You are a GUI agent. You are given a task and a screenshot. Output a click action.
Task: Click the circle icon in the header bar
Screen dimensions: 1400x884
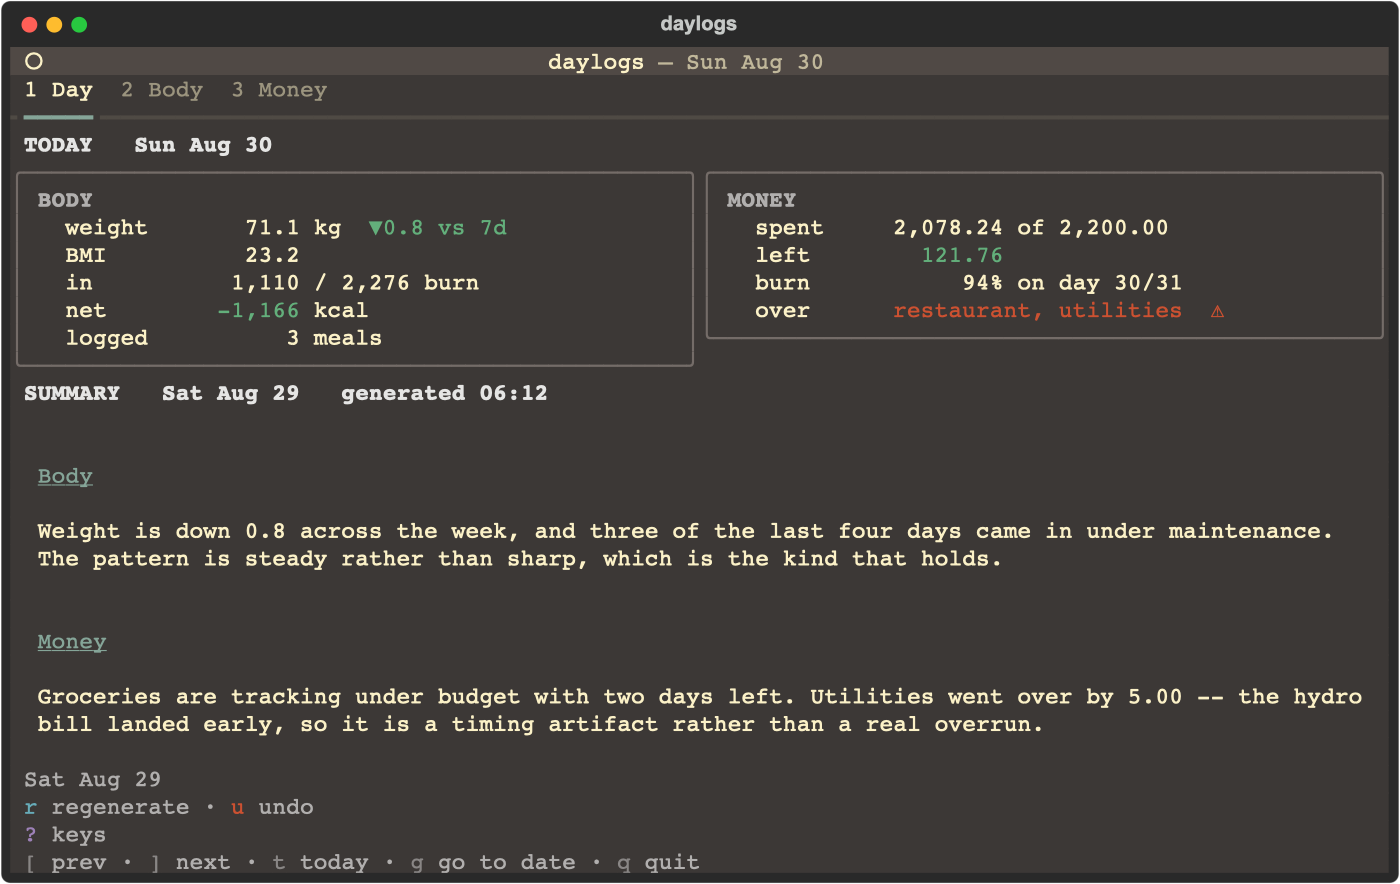[33, 61]
